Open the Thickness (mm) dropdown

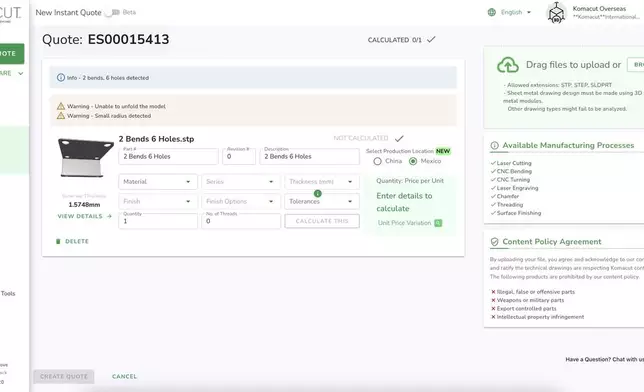point(322,182)
